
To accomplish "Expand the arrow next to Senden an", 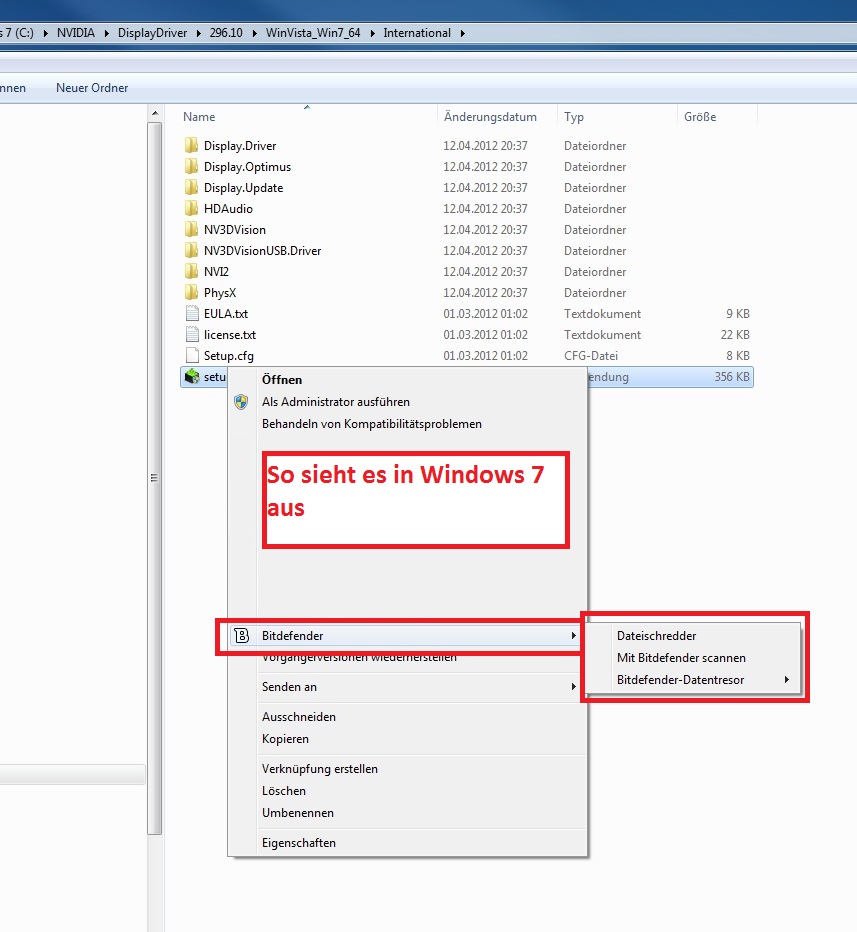I will pyautogui.click(x=573, y=687).
